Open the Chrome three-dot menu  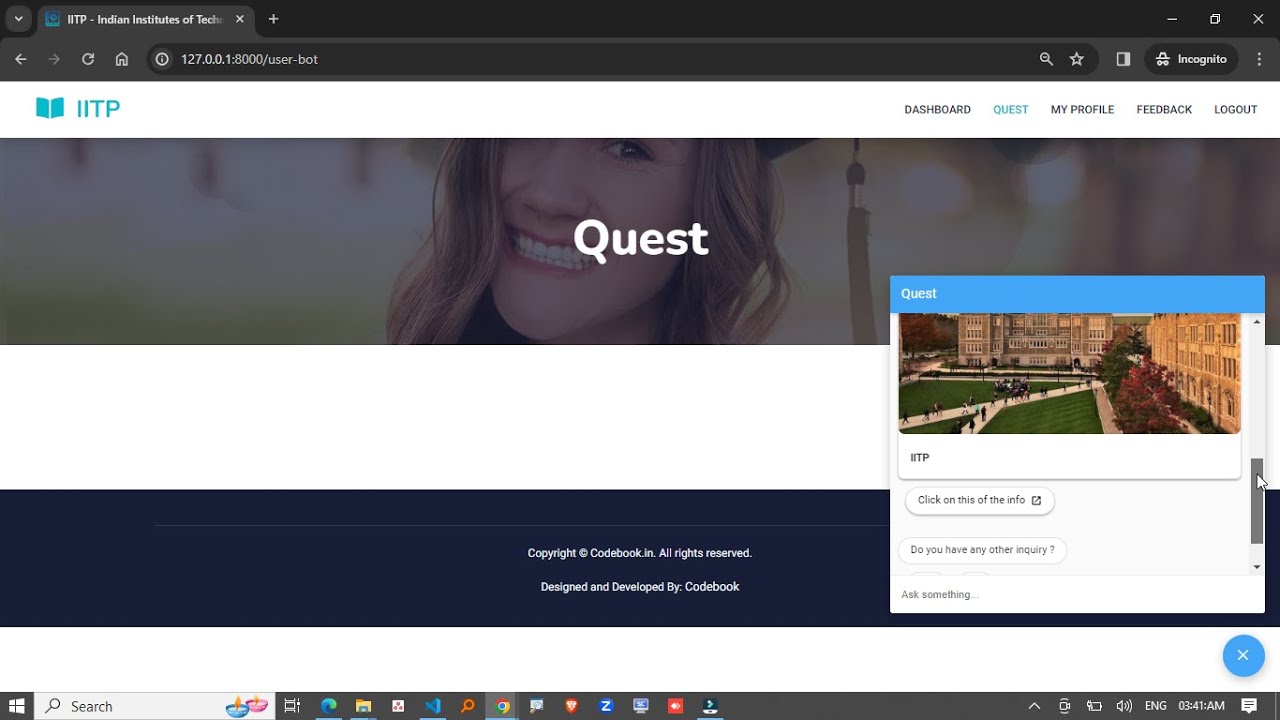[x=1259, y=59]
